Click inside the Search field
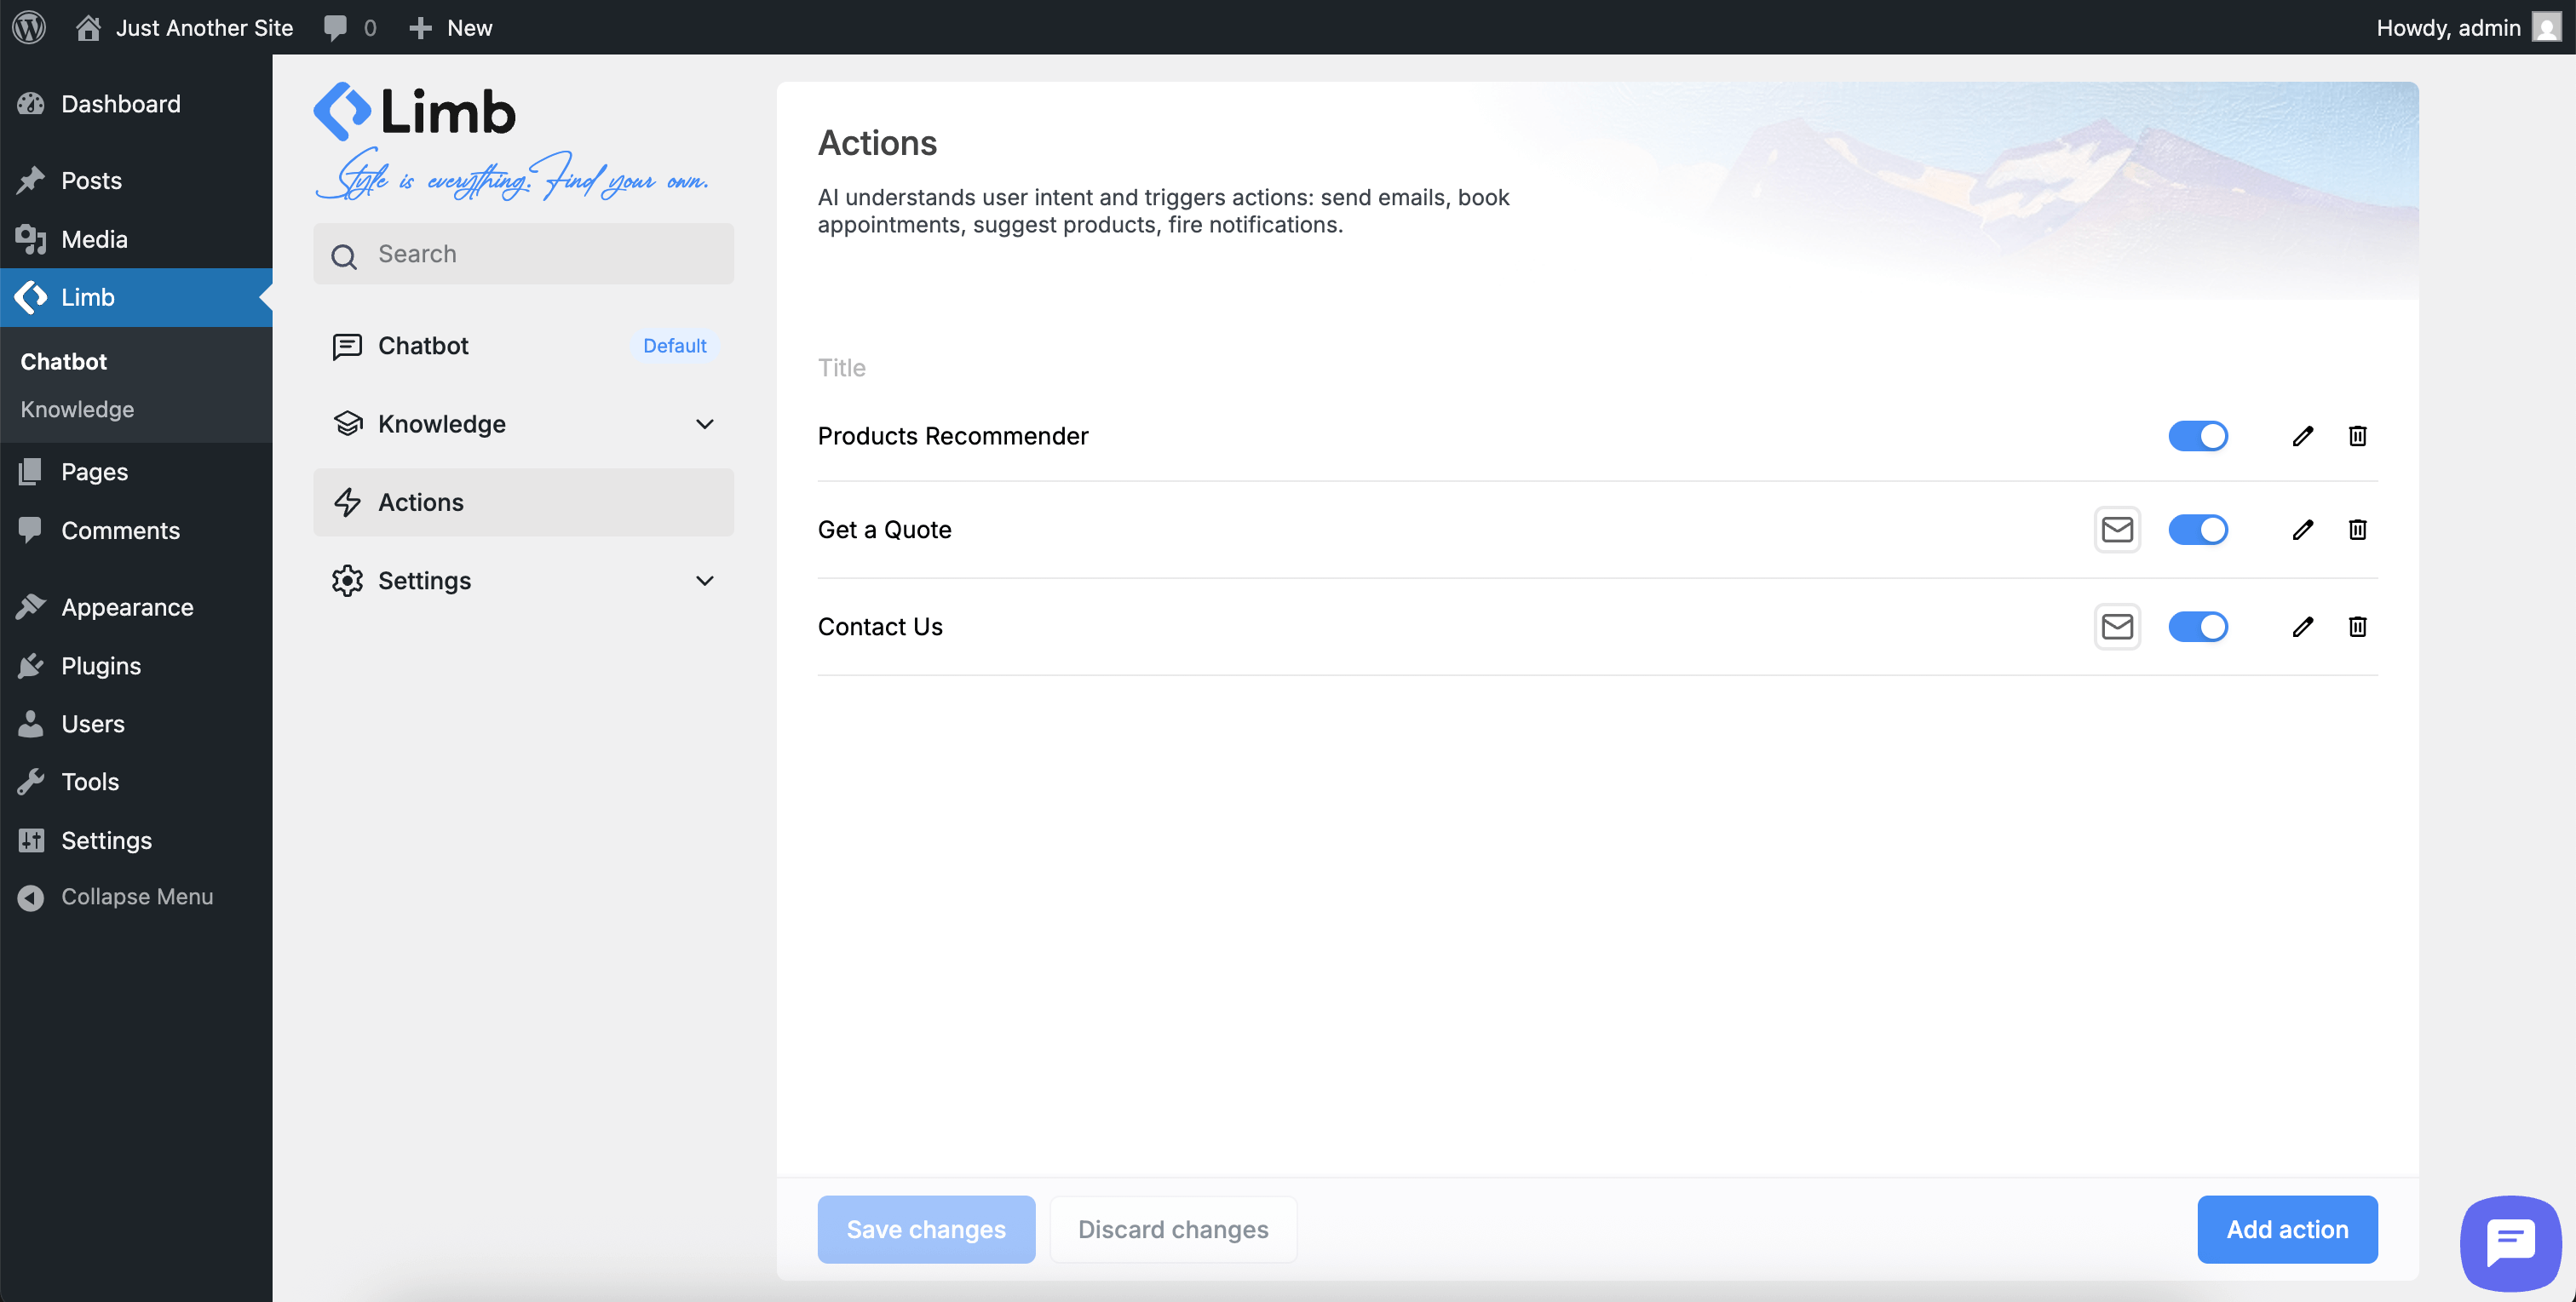 [x=524, y=253]
